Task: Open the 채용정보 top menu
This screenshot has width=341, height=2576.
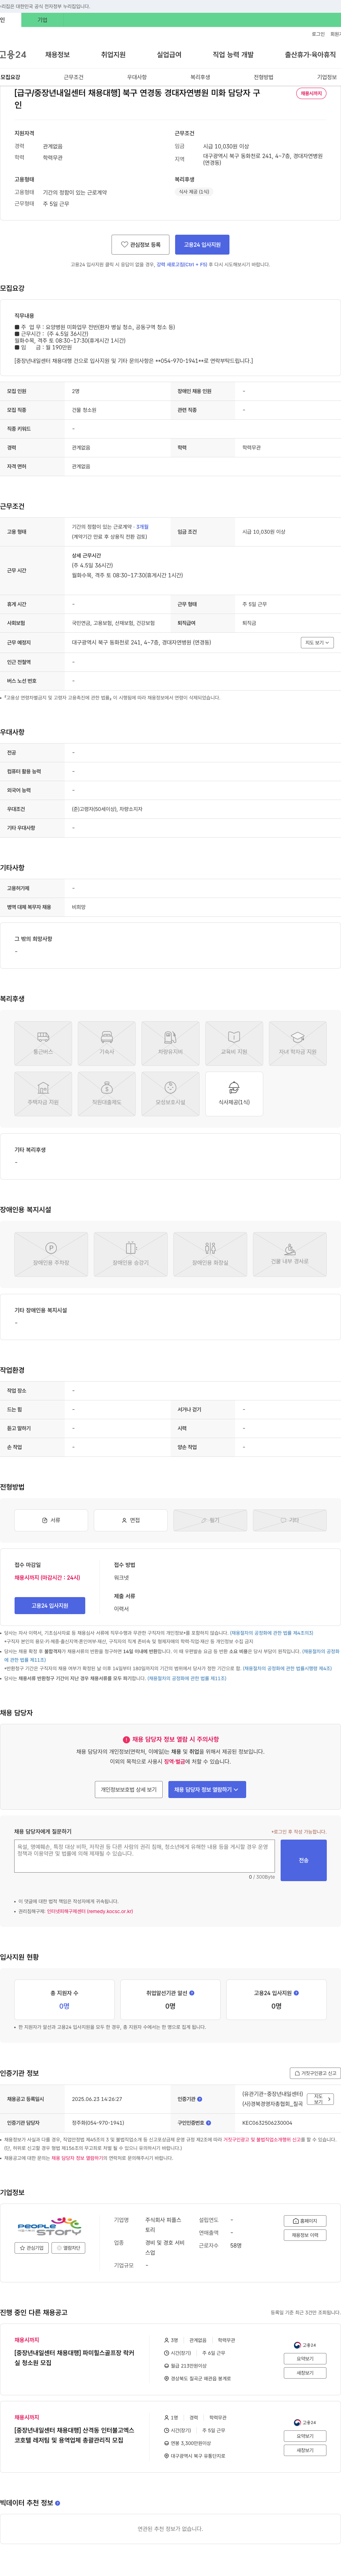Action: point(57,55)
